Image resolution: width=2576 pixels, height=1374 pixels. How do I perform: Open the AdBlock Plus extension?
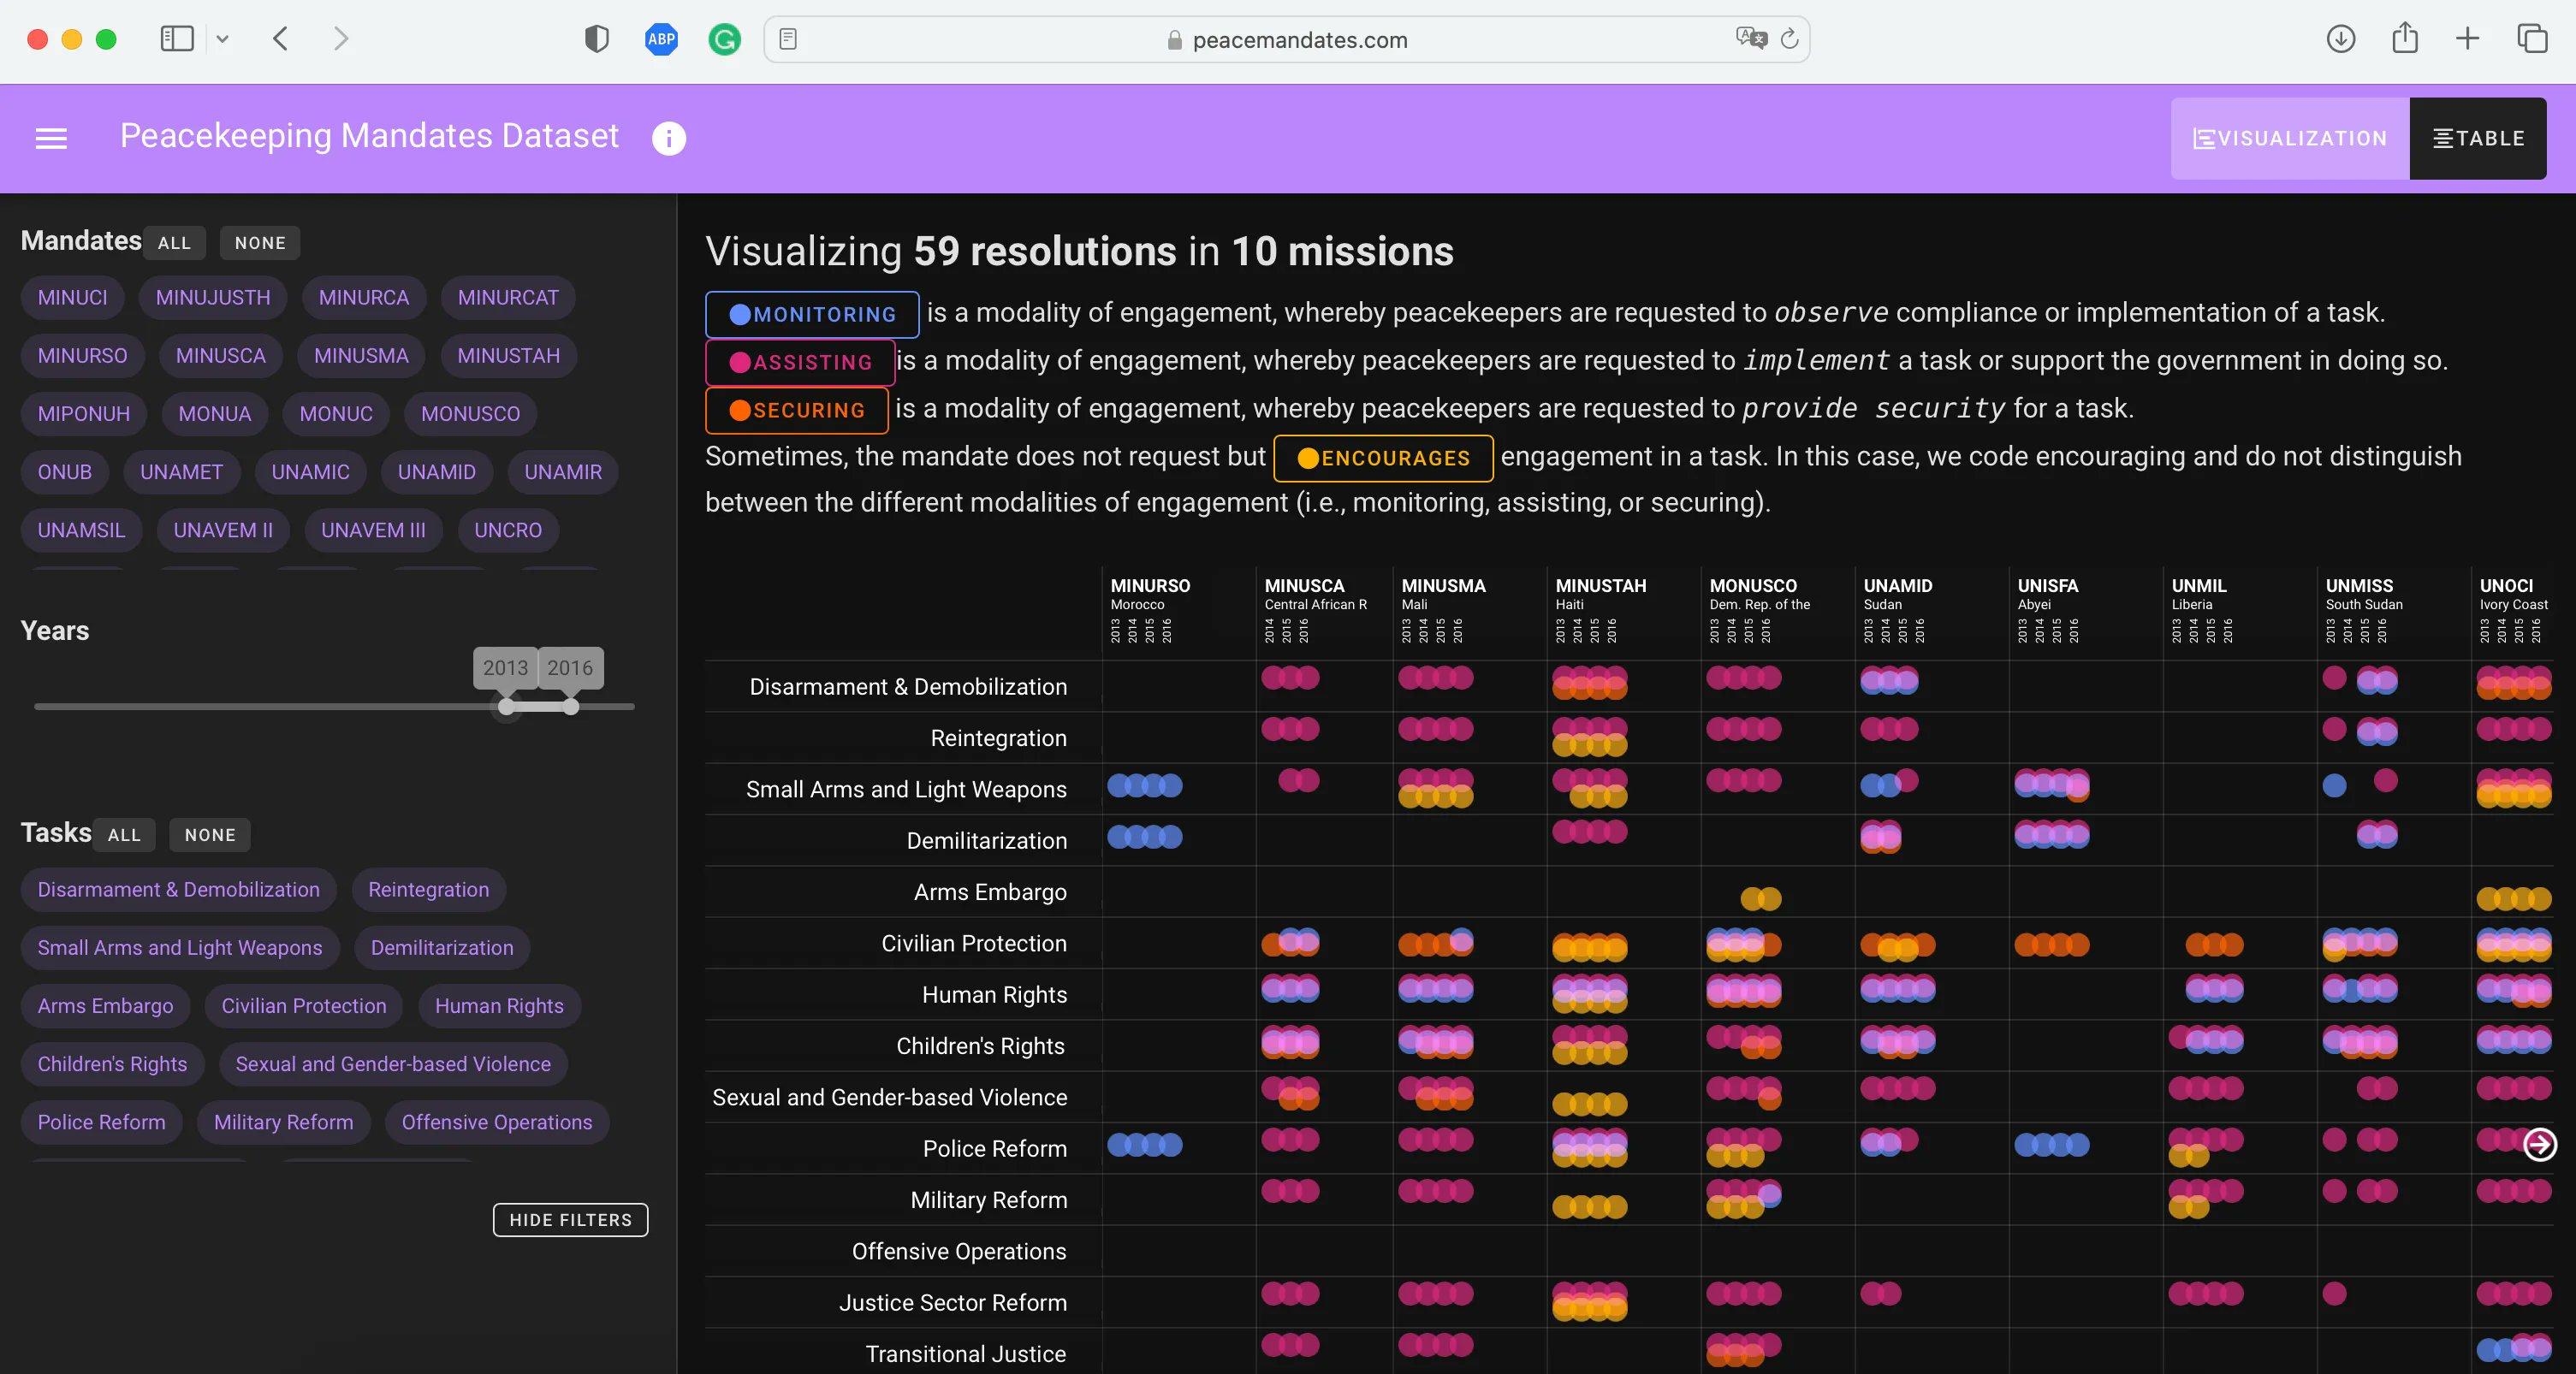pos(661,39)
